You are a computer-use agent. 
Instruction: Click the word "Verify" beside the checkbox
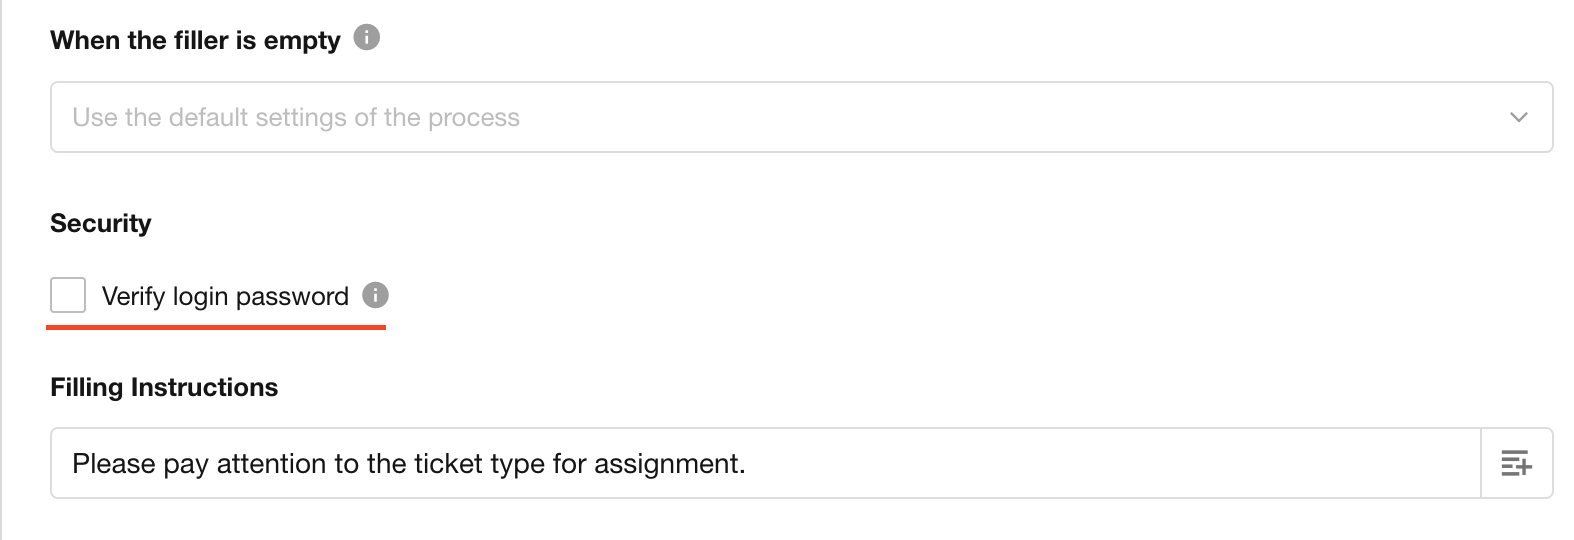(133, 296)
